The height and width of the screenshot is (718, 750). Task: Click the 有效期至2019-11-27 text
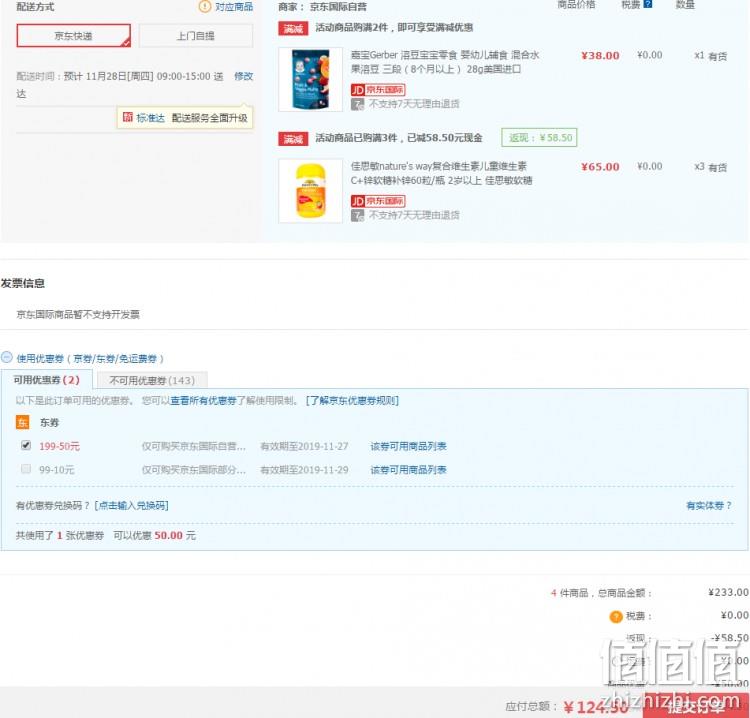[304, 446]
